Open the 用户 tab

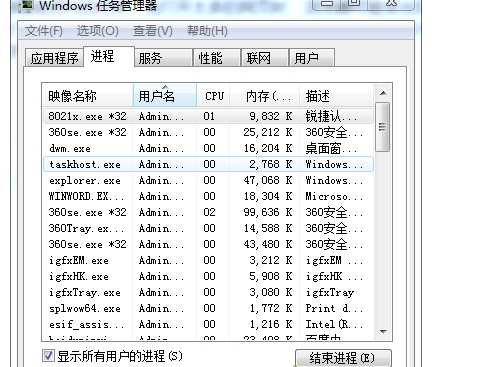[x=312, y=58]
